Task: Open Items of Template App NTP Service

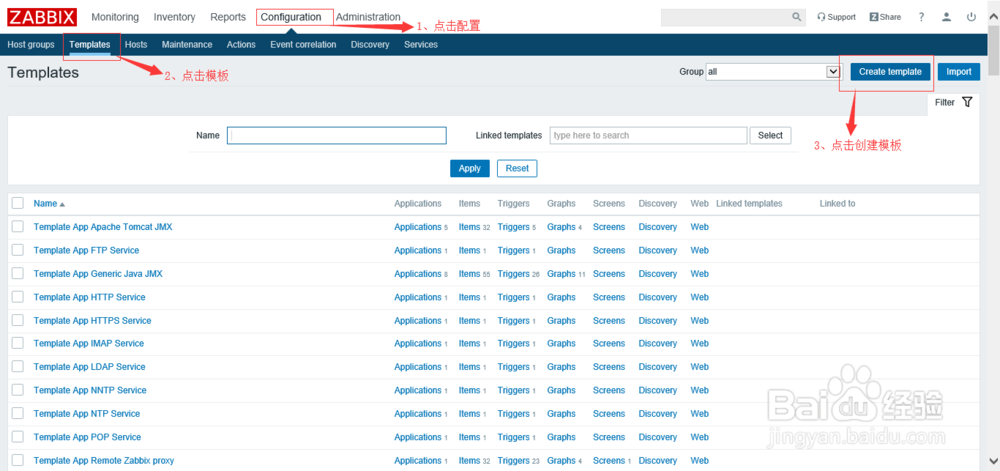Action: pyautogui.click(x=469, y=414)
